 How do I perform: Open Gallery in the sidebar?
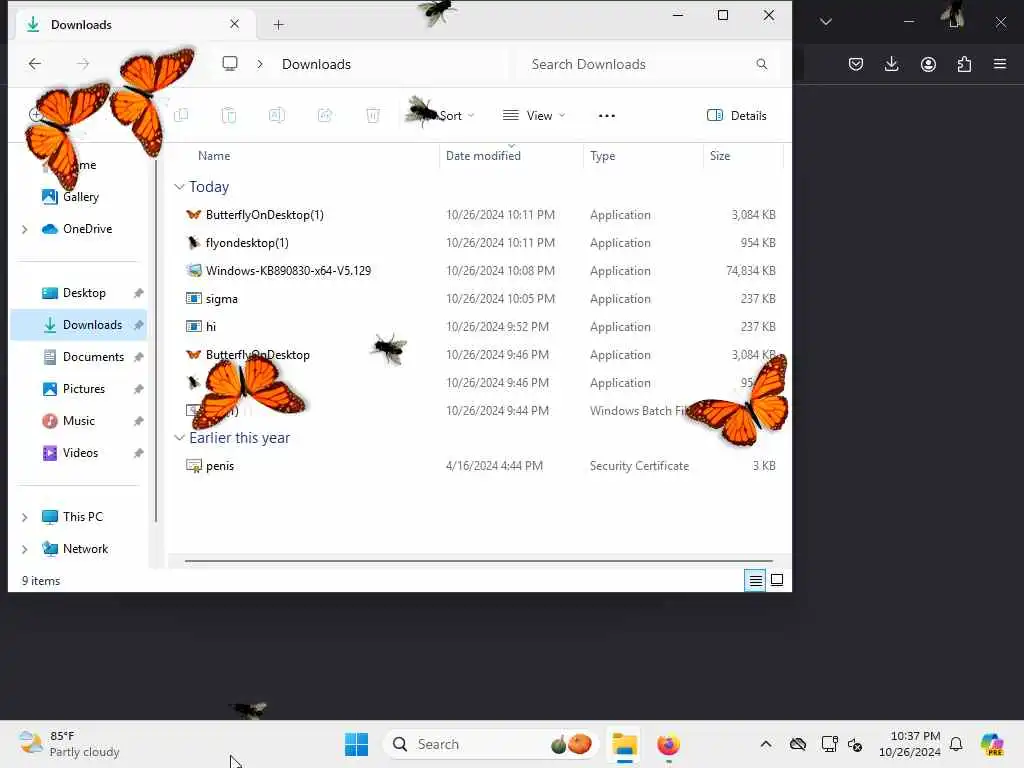tap(79, 197)
